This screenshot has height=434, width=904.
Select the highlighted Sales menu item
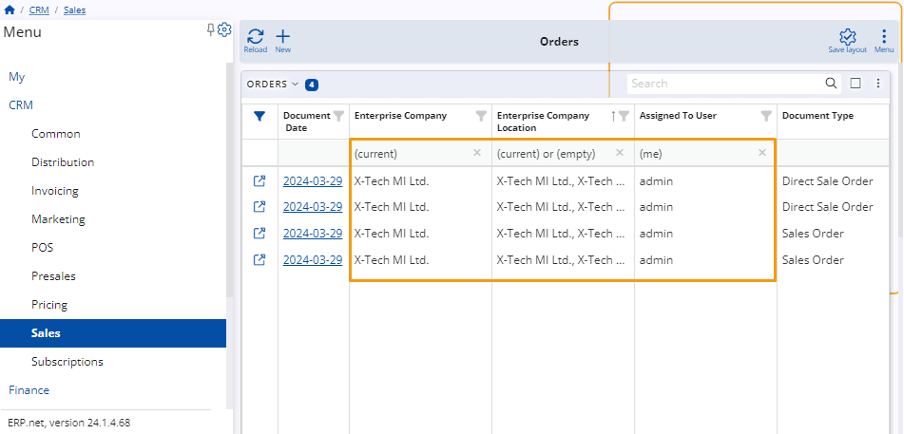click(113, 333)
